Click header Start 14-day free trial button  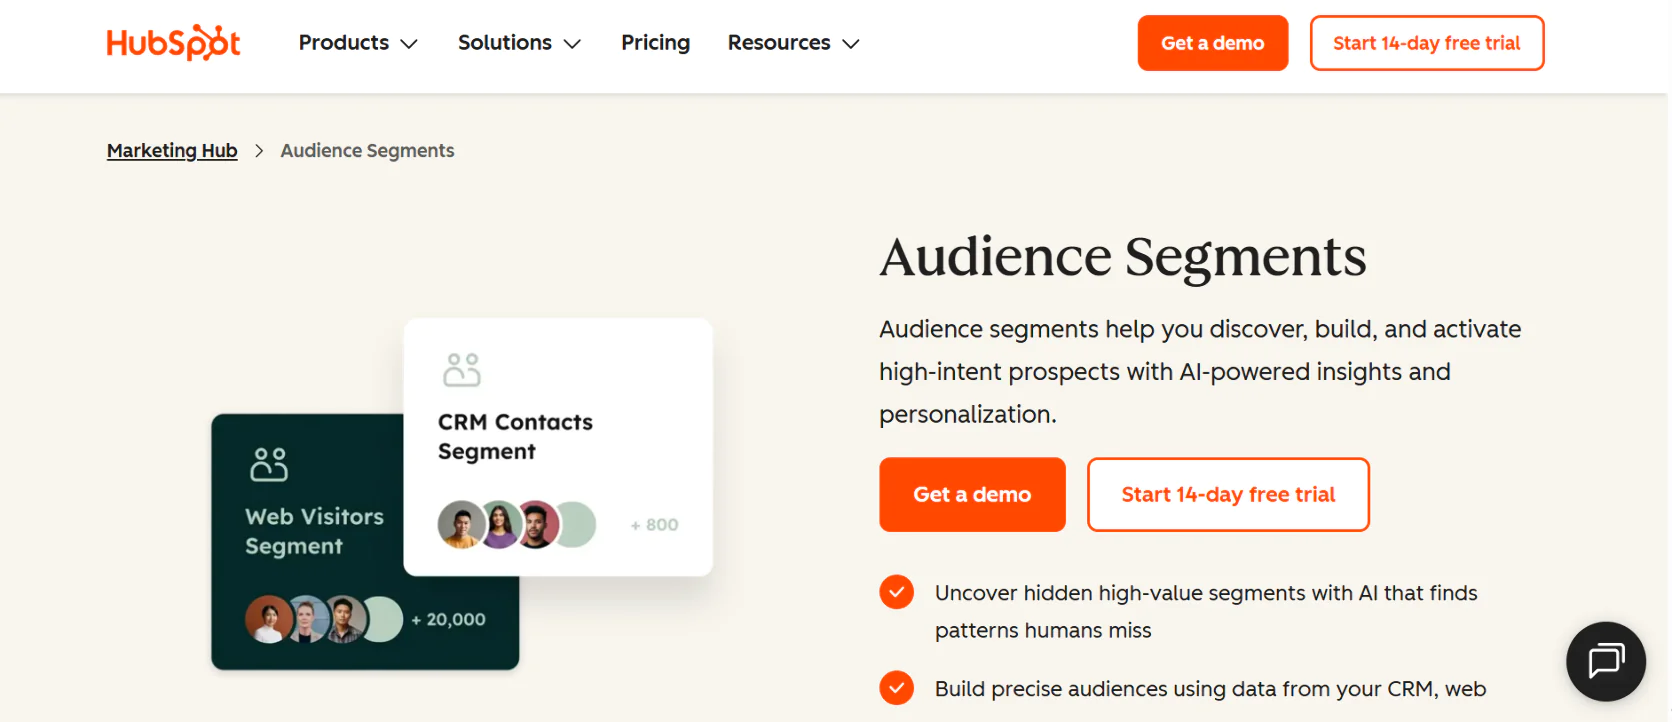click(1426, 43)
